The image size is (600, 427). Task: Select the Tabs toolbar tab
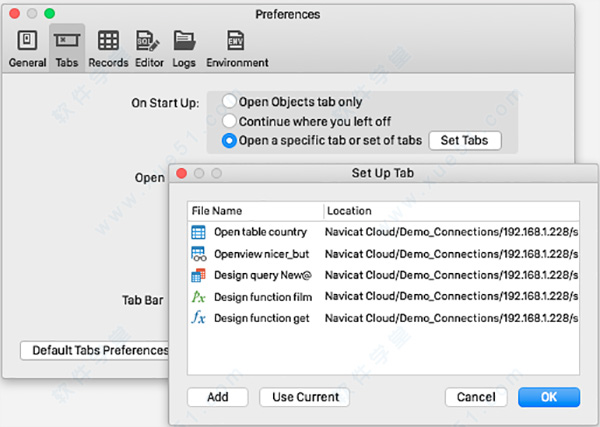[67, 49]
